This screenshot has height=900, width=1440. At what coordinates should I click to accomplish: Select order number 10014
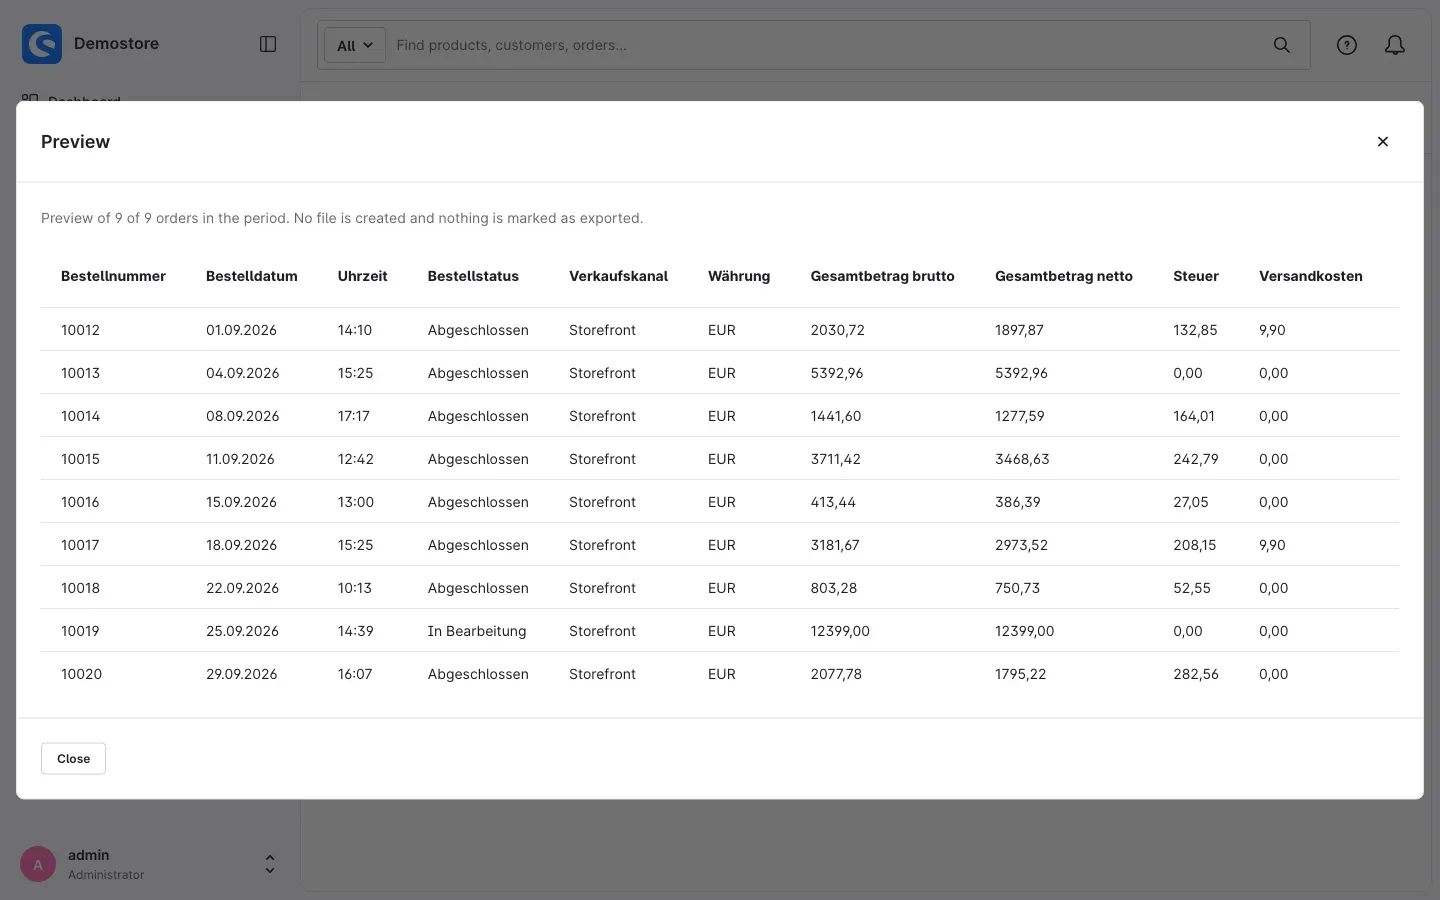point(80,416)
